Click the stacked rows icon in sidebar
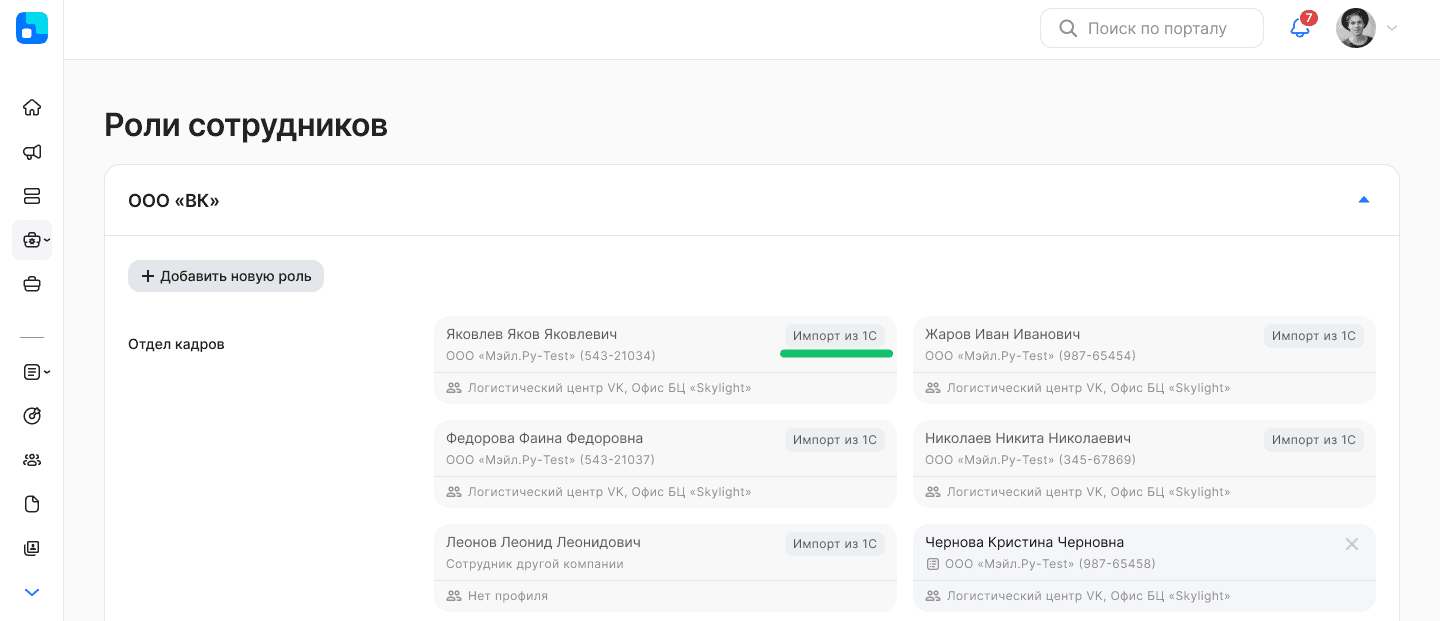The image size is (1440, 621). 32,196
